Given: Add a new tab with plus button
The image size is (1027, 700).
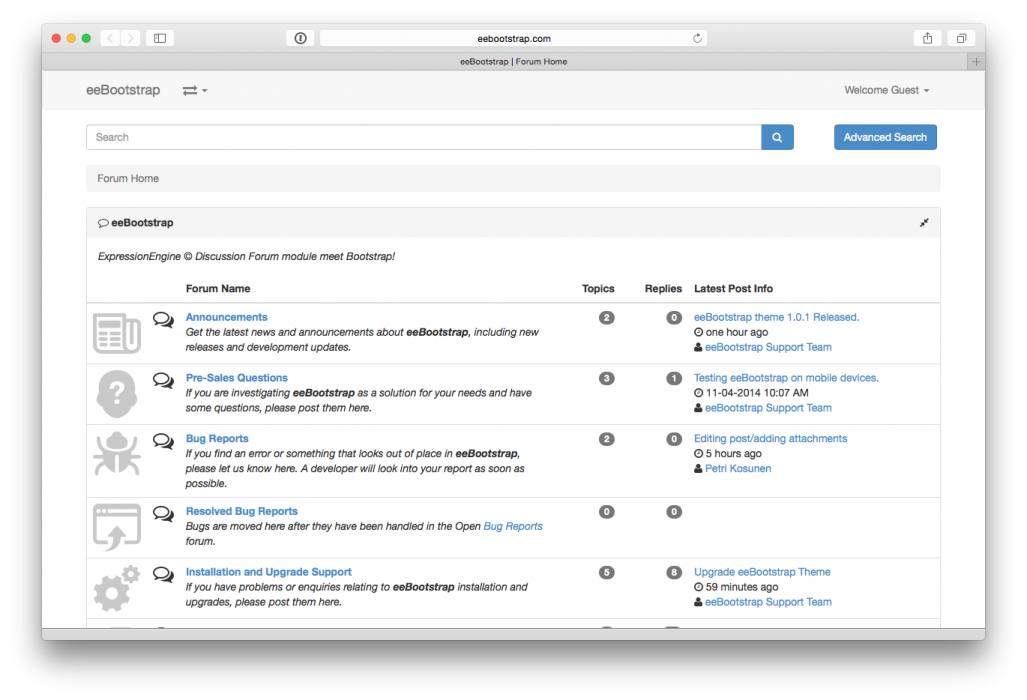Looking at the screenshot, I should pyautogui.click(x=976, y=62).
